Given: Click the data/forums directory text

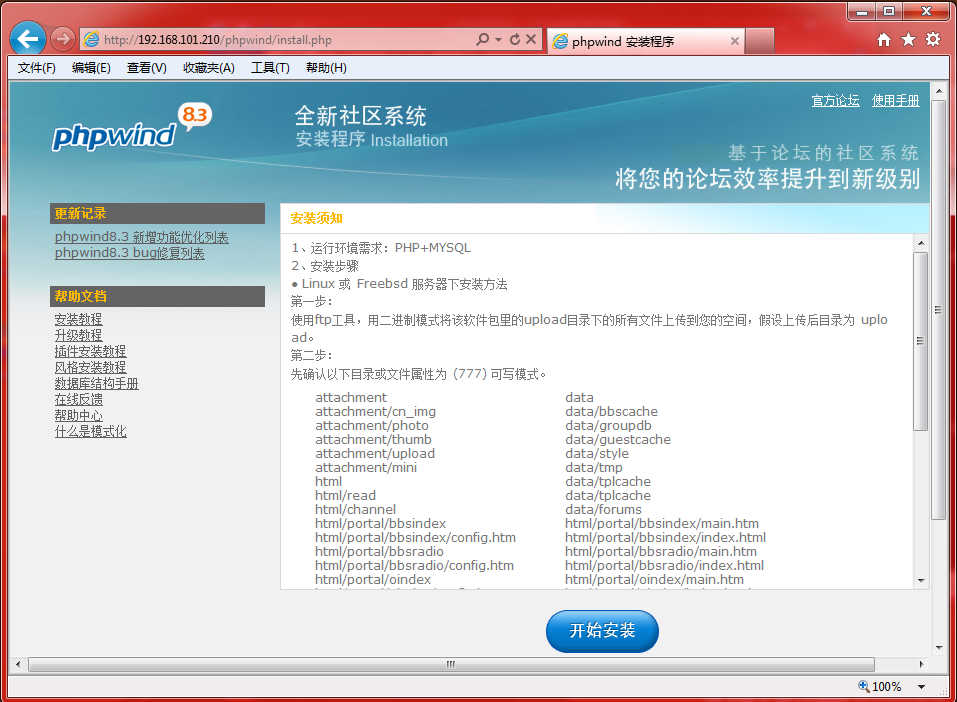Looking at the screenshot, I should [603, 509].
